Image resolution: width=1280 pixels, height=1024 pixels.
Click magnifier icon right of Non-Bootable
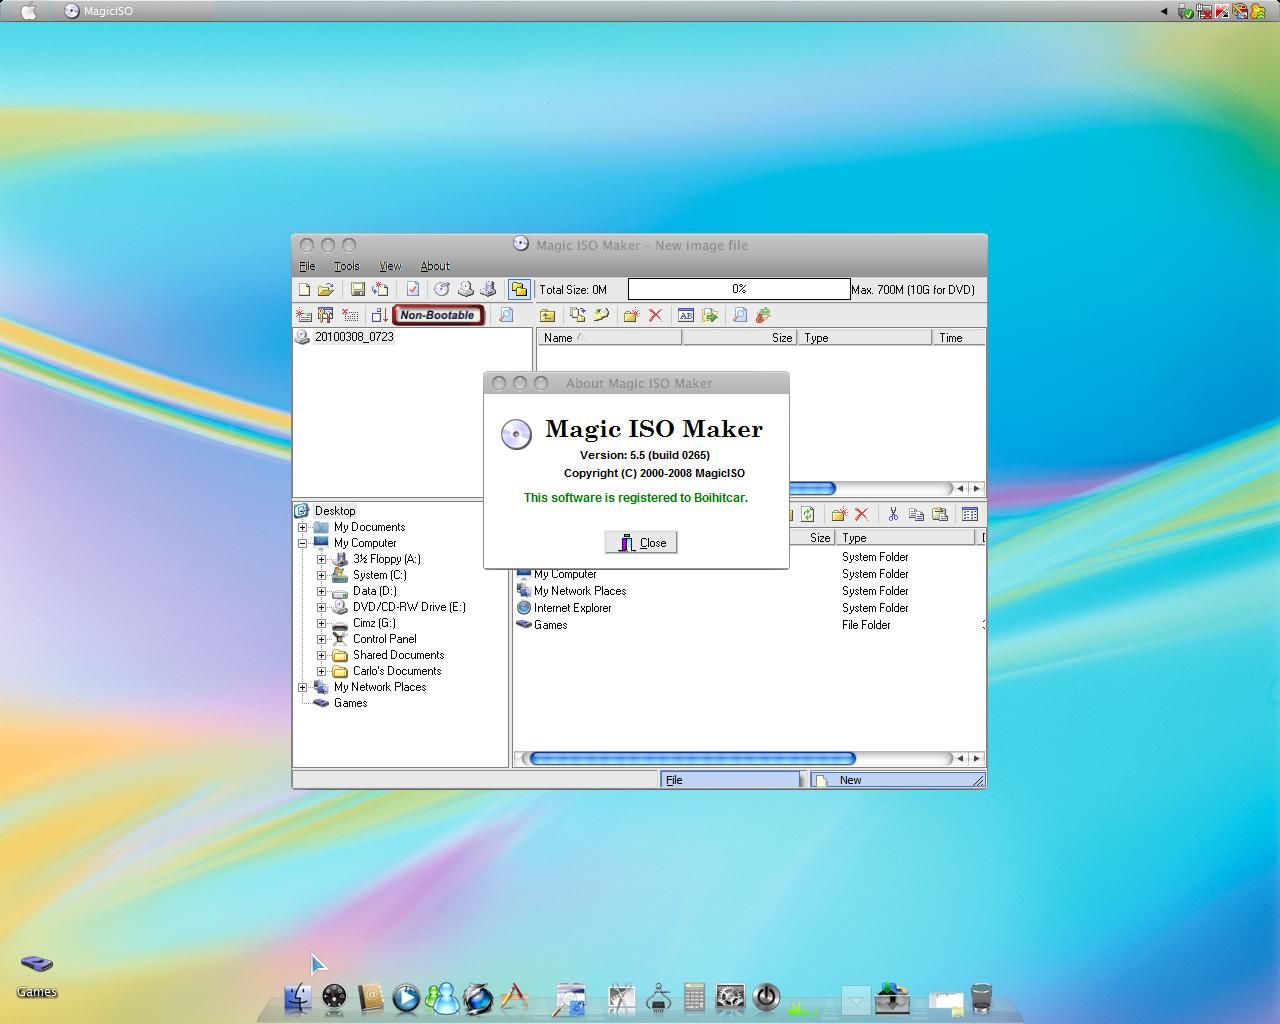coord(506,315)
